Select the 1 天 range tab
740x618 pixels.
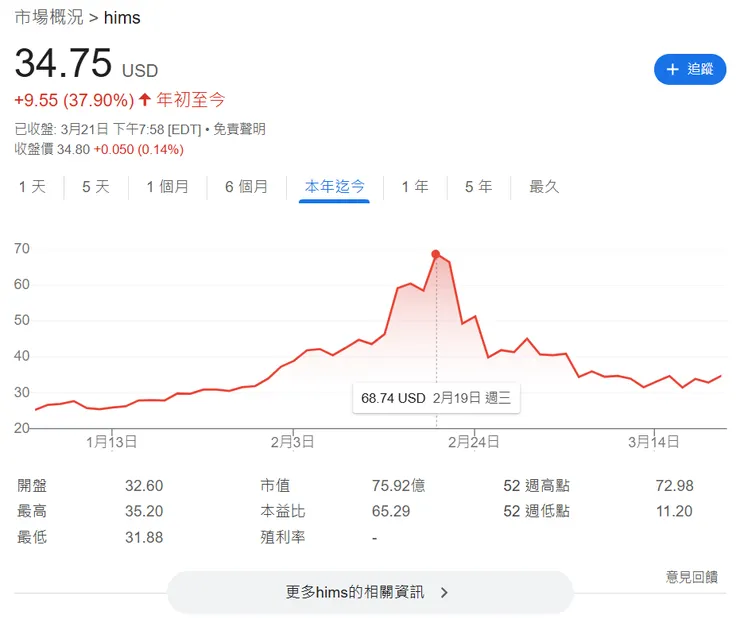click(x=32, y=186)
